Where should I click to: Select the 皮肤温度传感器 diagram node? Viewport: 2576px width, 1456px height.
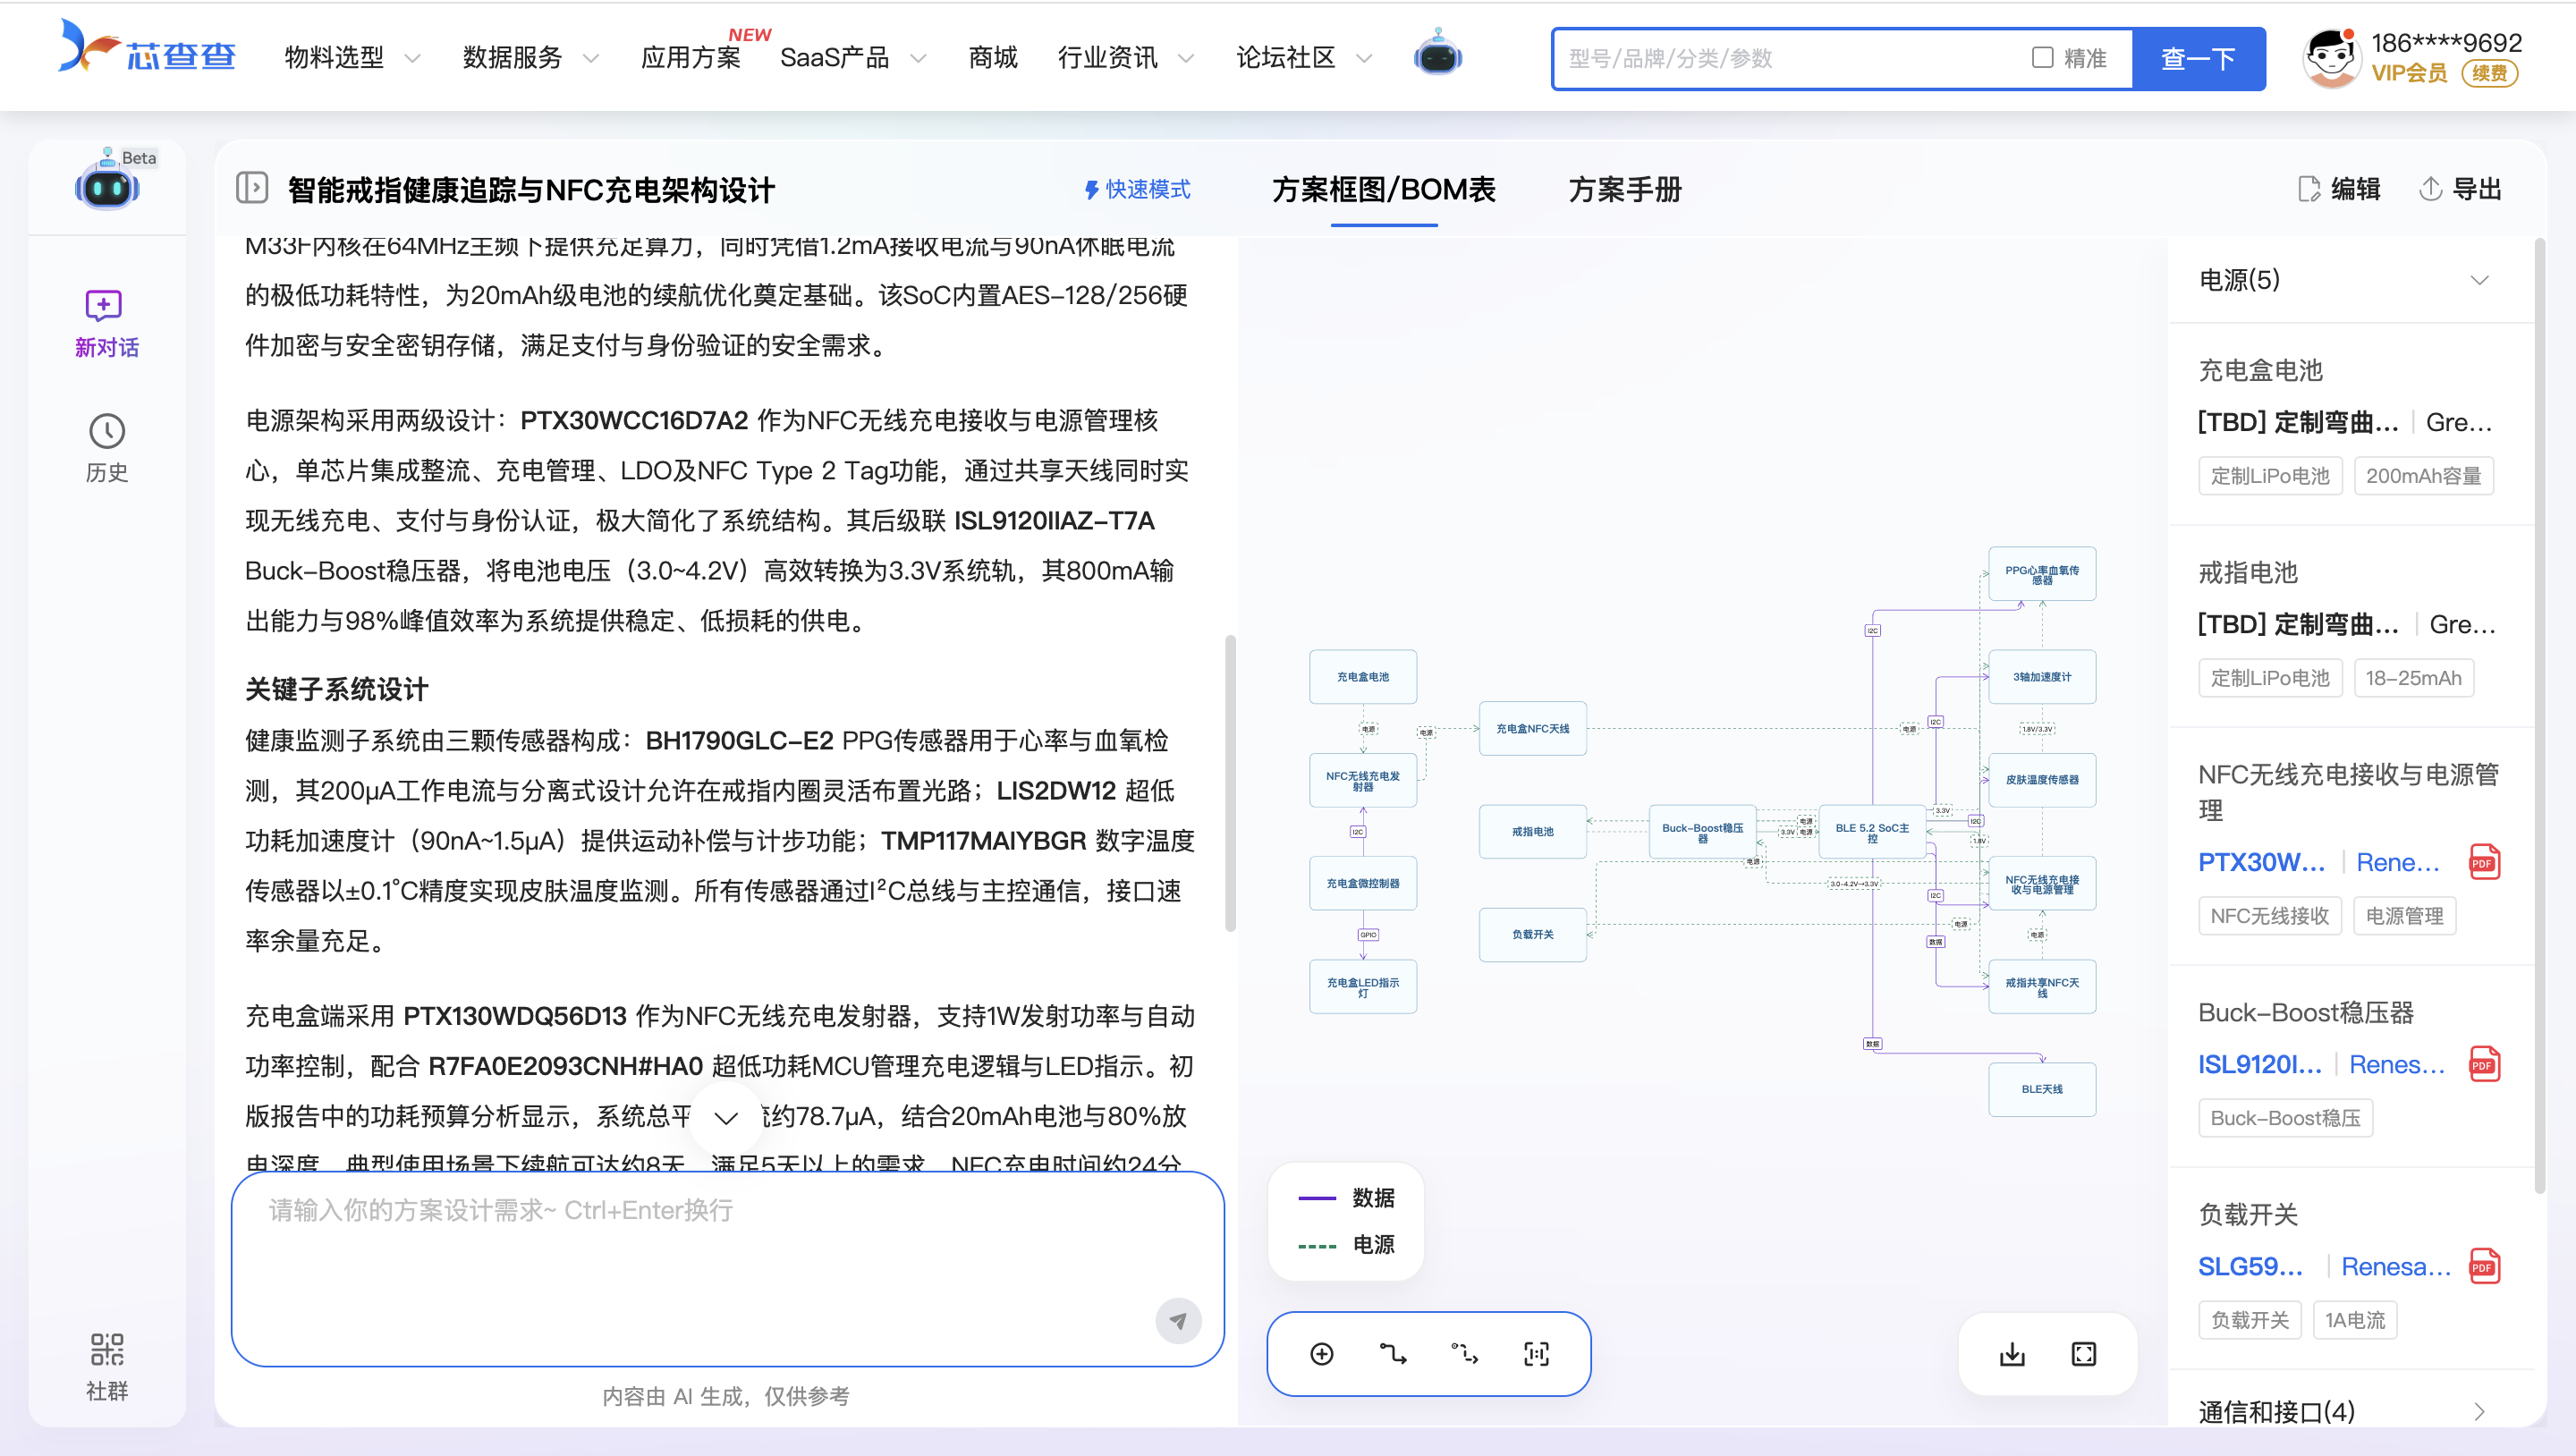coord(2042,780)
